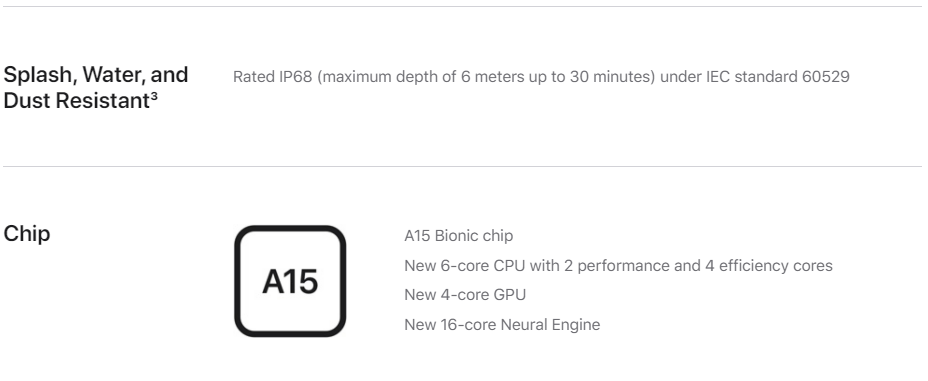
Task: Click the "New 6-core CPU" words
Action: pyautogui.click(x=465, y=266)
